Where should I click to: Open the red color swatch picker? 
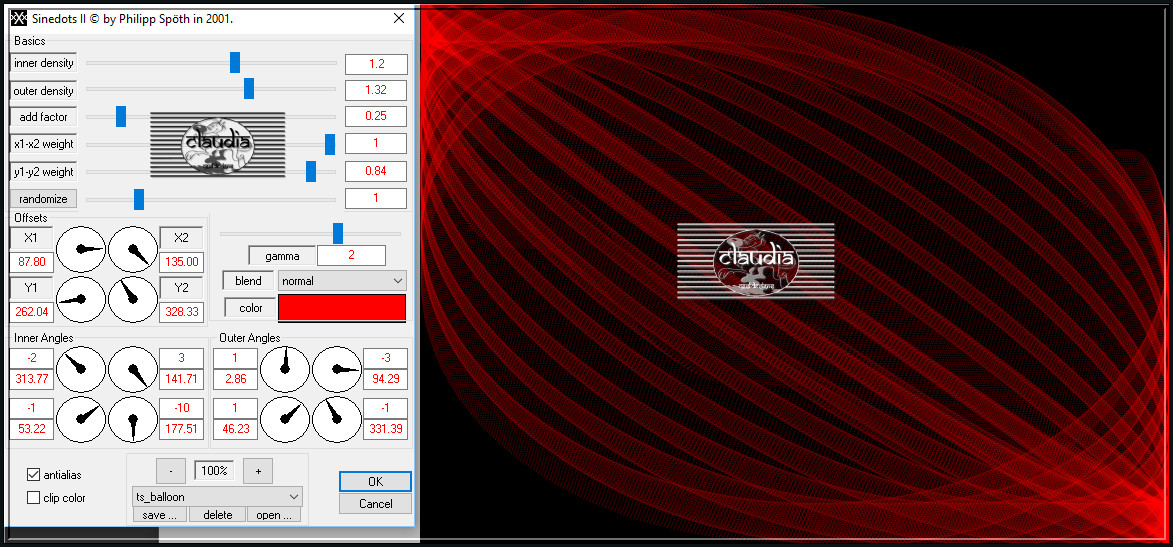point(342,308)
